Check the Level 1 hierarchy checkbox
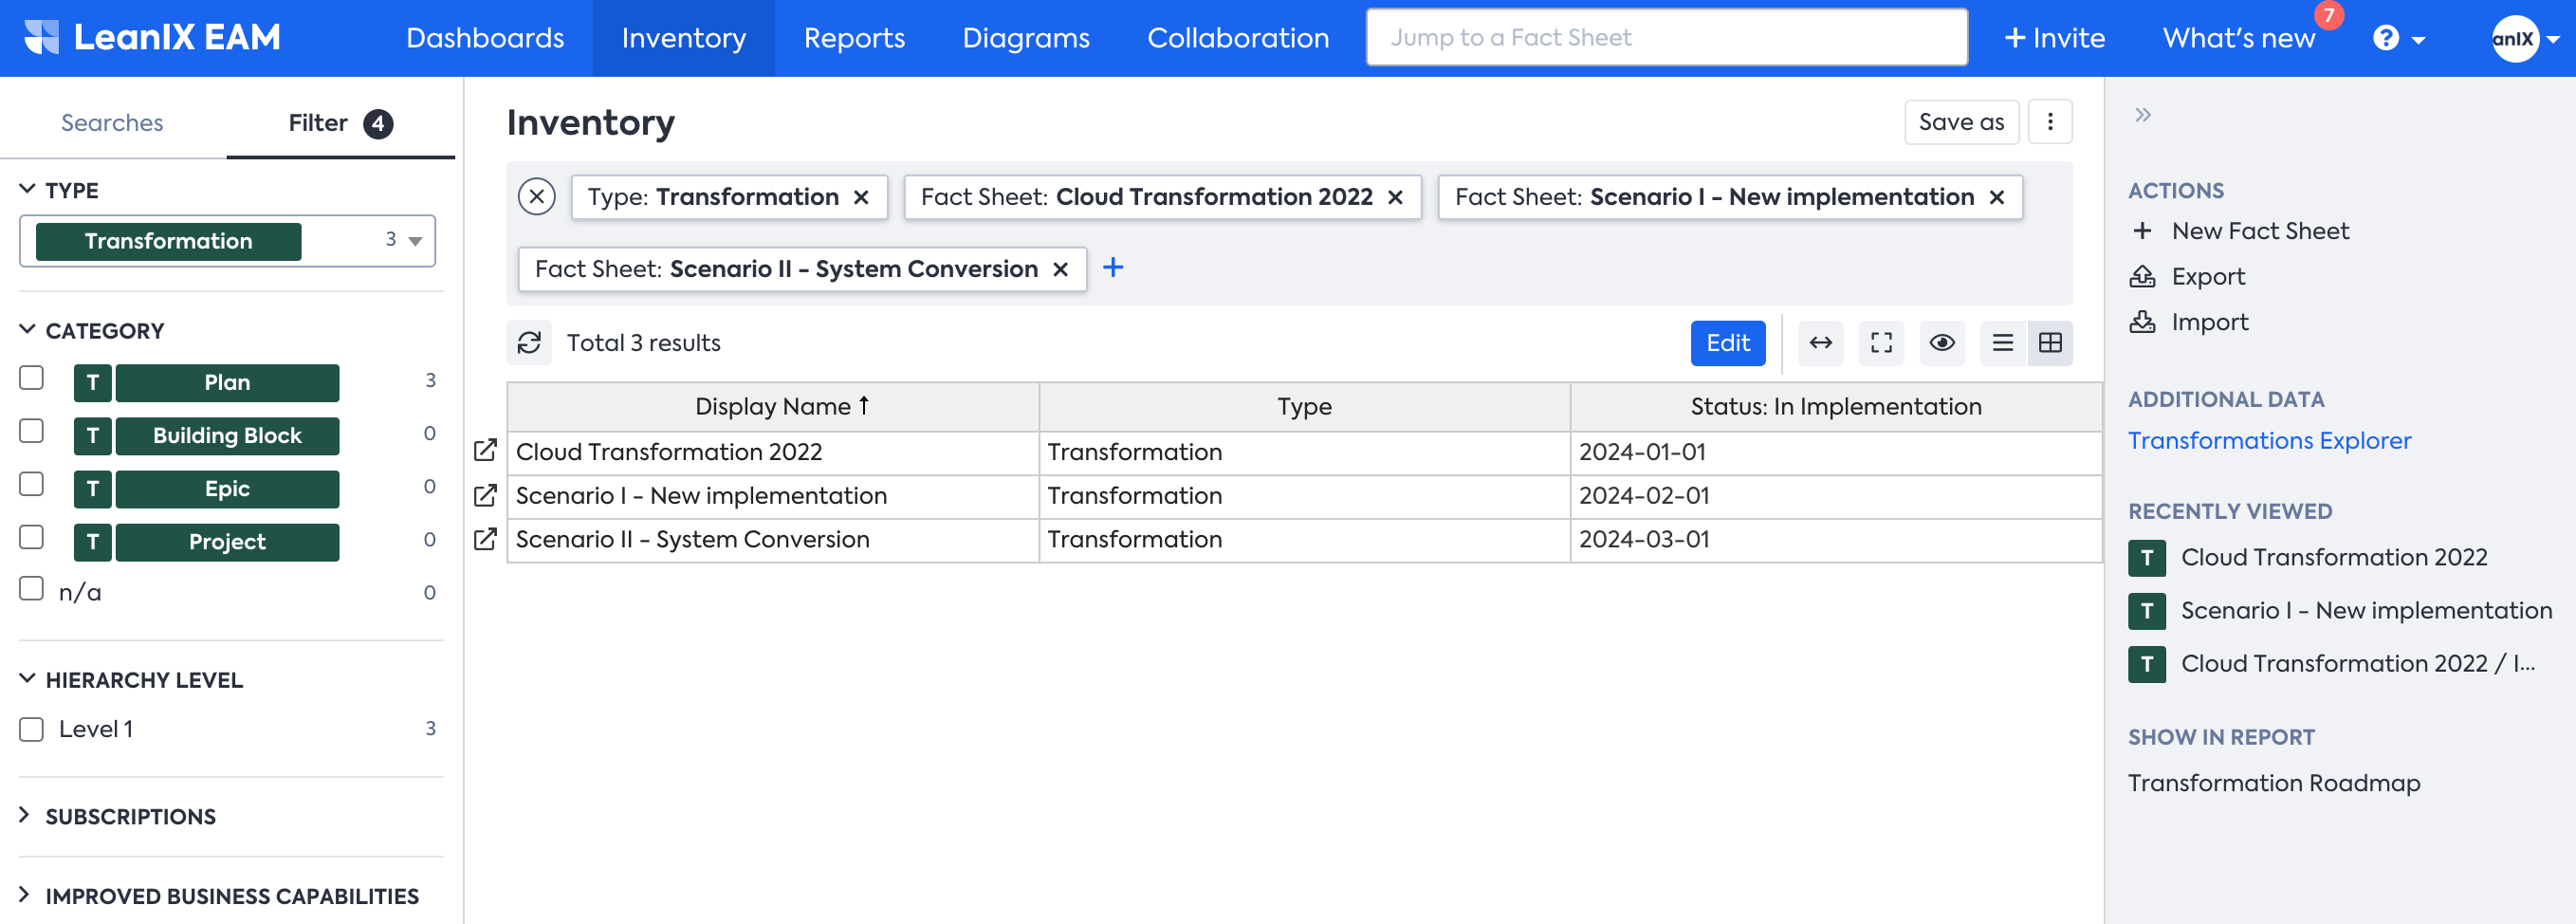2576x924 pixels. [32, 730]
